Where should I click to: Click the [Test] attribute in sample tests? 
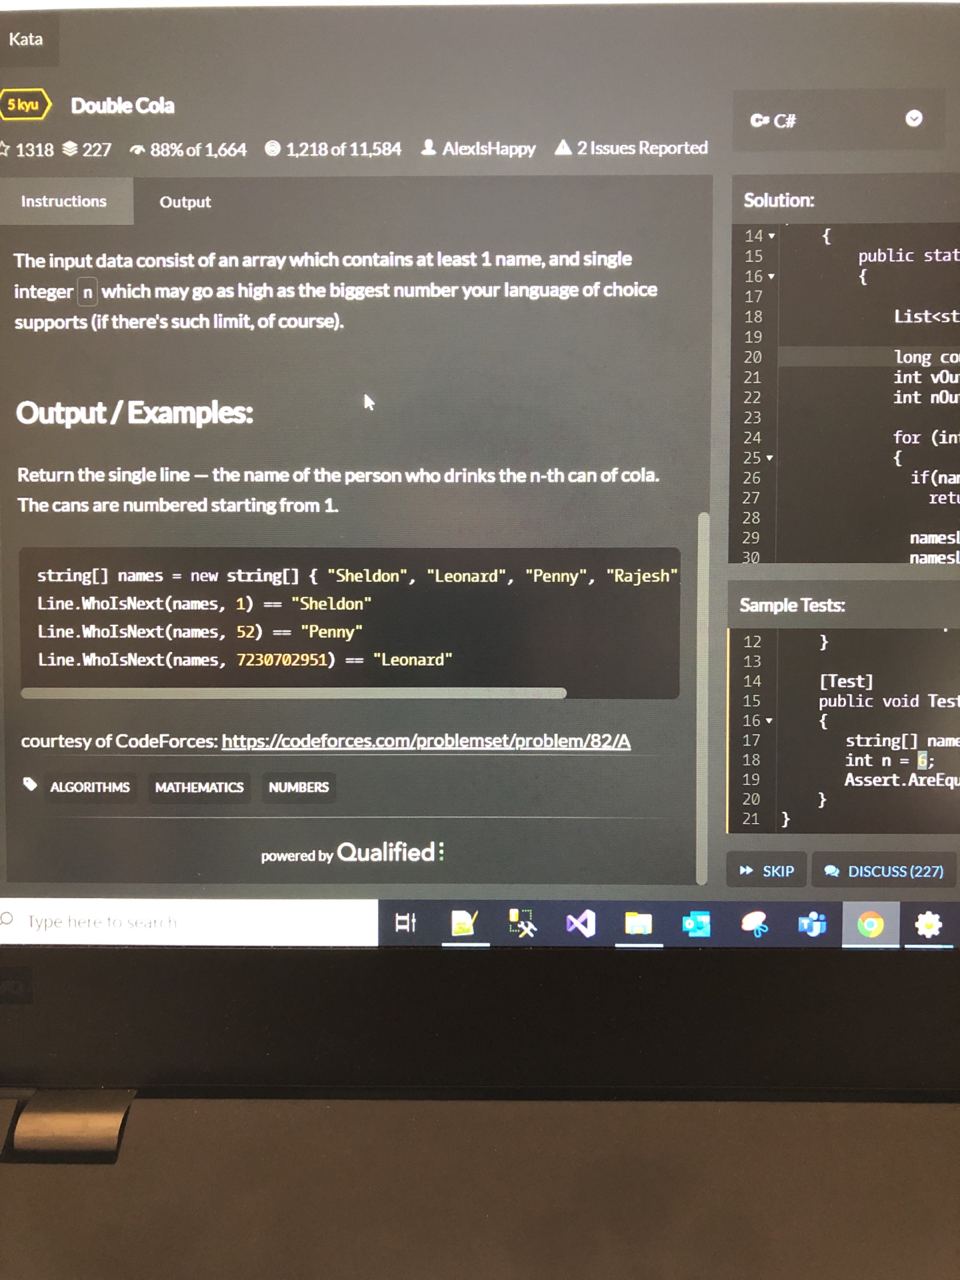click(x=846, y=681)
